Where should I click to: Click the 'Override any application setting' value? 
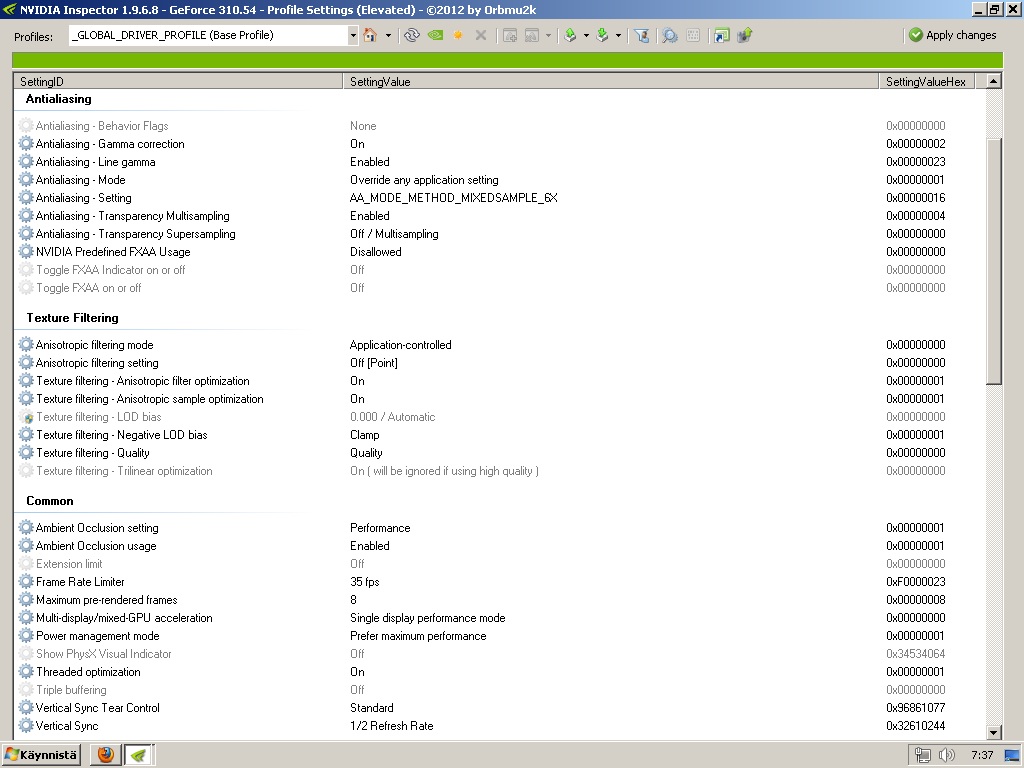(424, 180)
